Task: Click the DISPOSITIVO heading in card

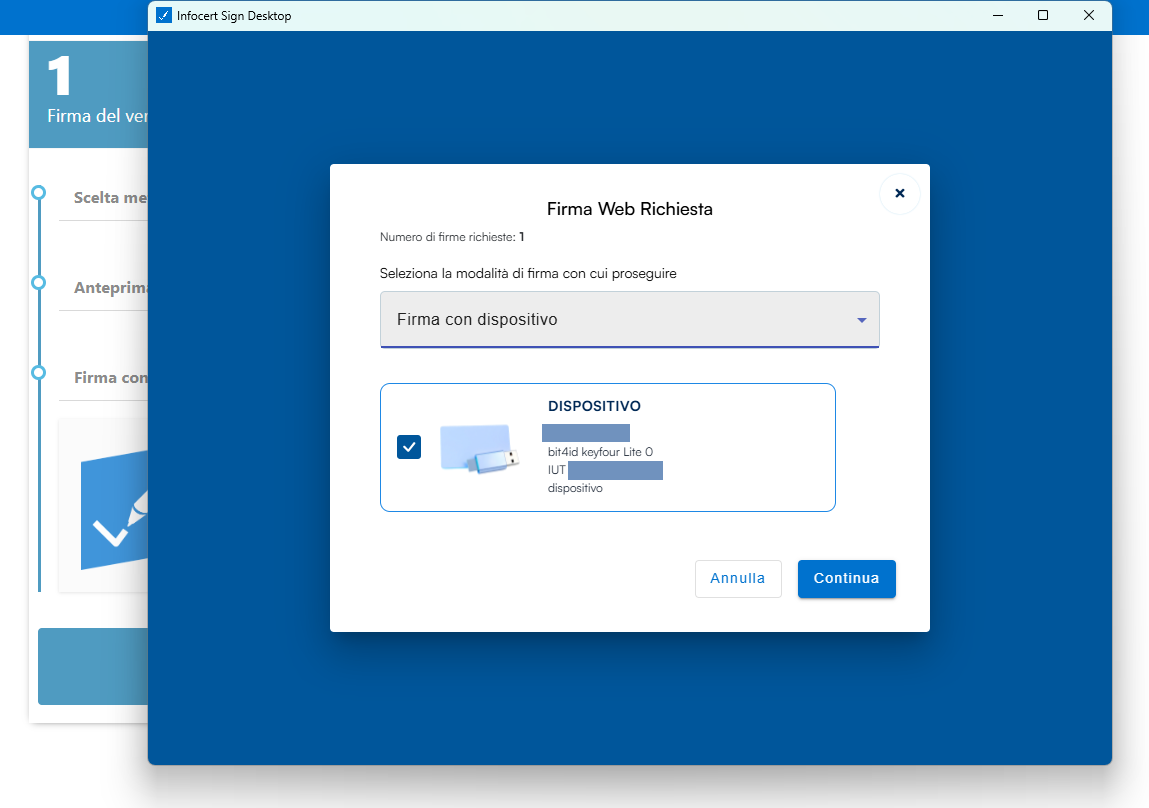Action: point(594,406)
